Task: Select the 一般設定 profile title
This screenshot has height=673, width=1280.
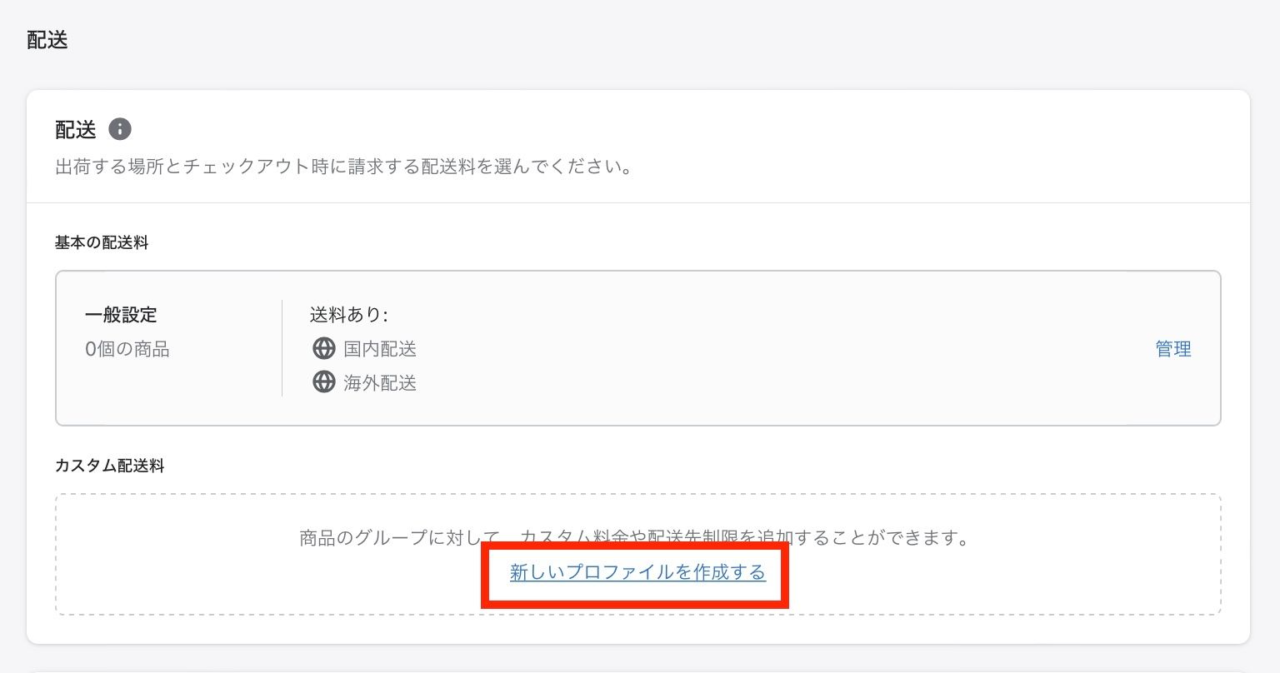Action: click(x=121, y=315)
